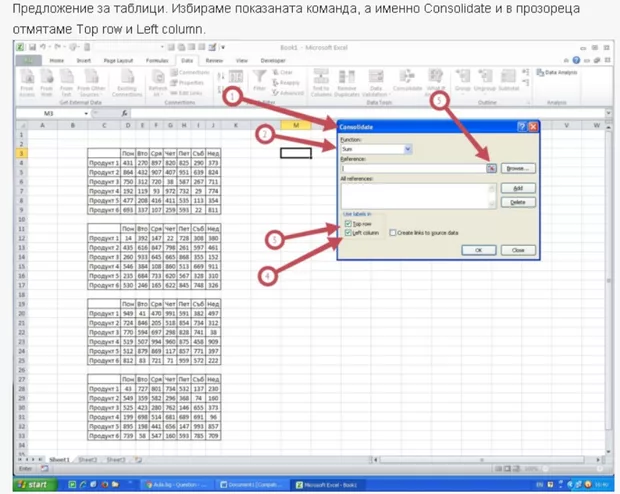Toggle the Left column checkbox
The image size is (620, 494).
click(x=348, y=233)
